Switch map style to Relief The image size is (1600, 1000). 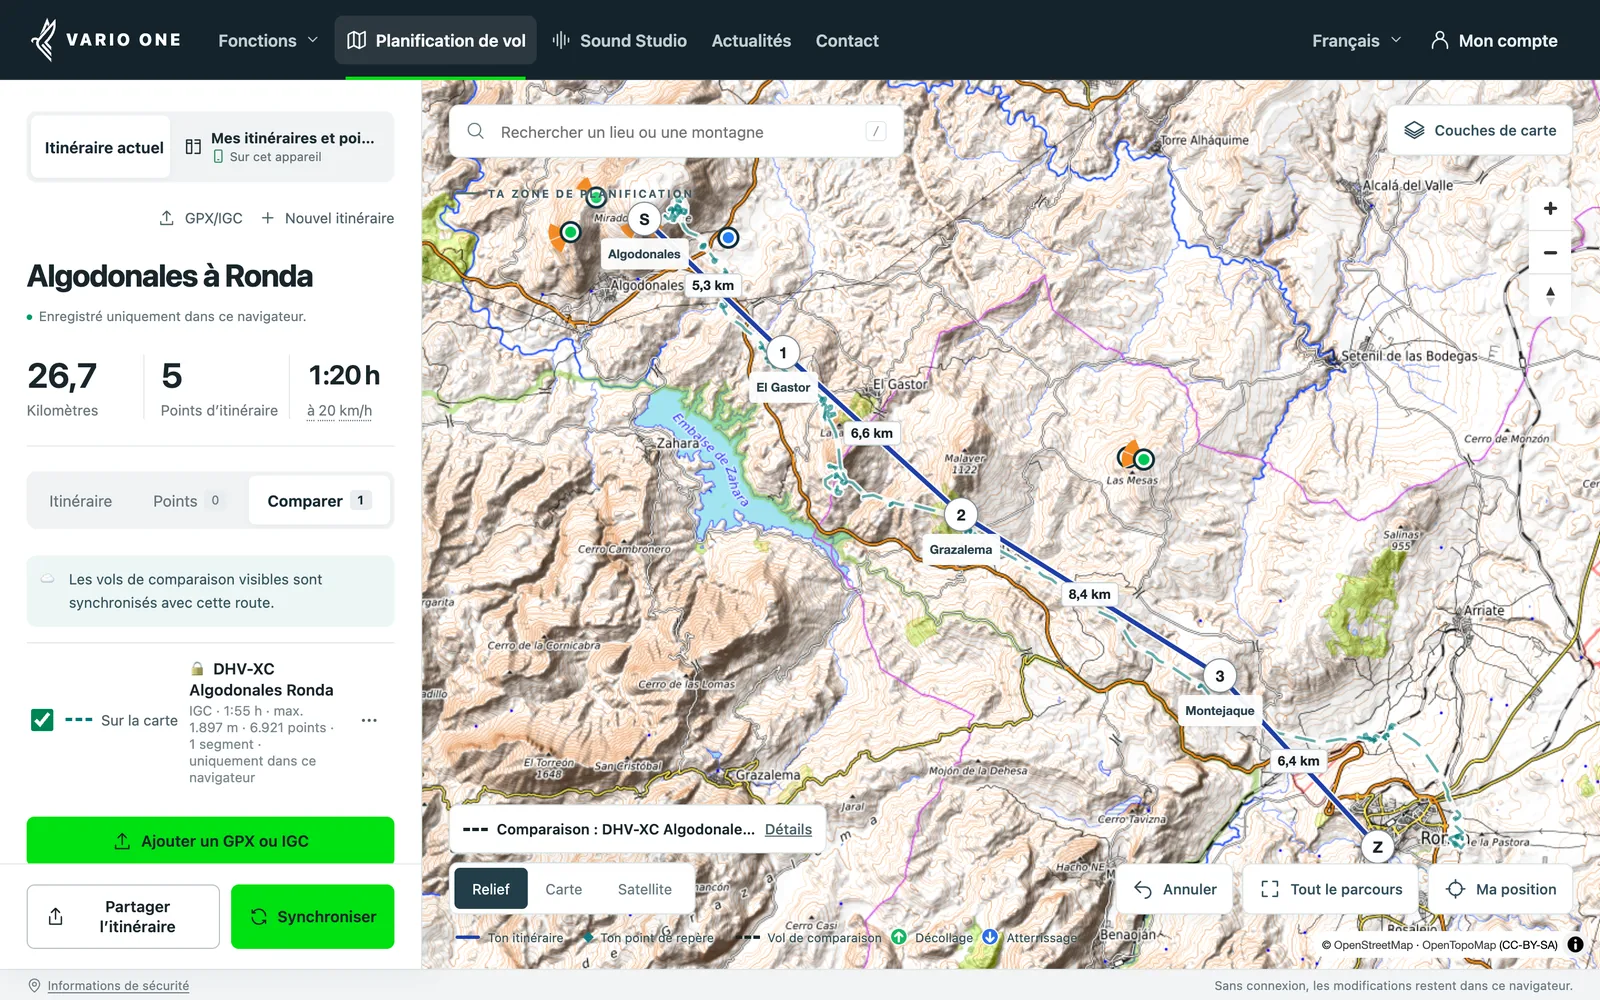pos(491,889)
